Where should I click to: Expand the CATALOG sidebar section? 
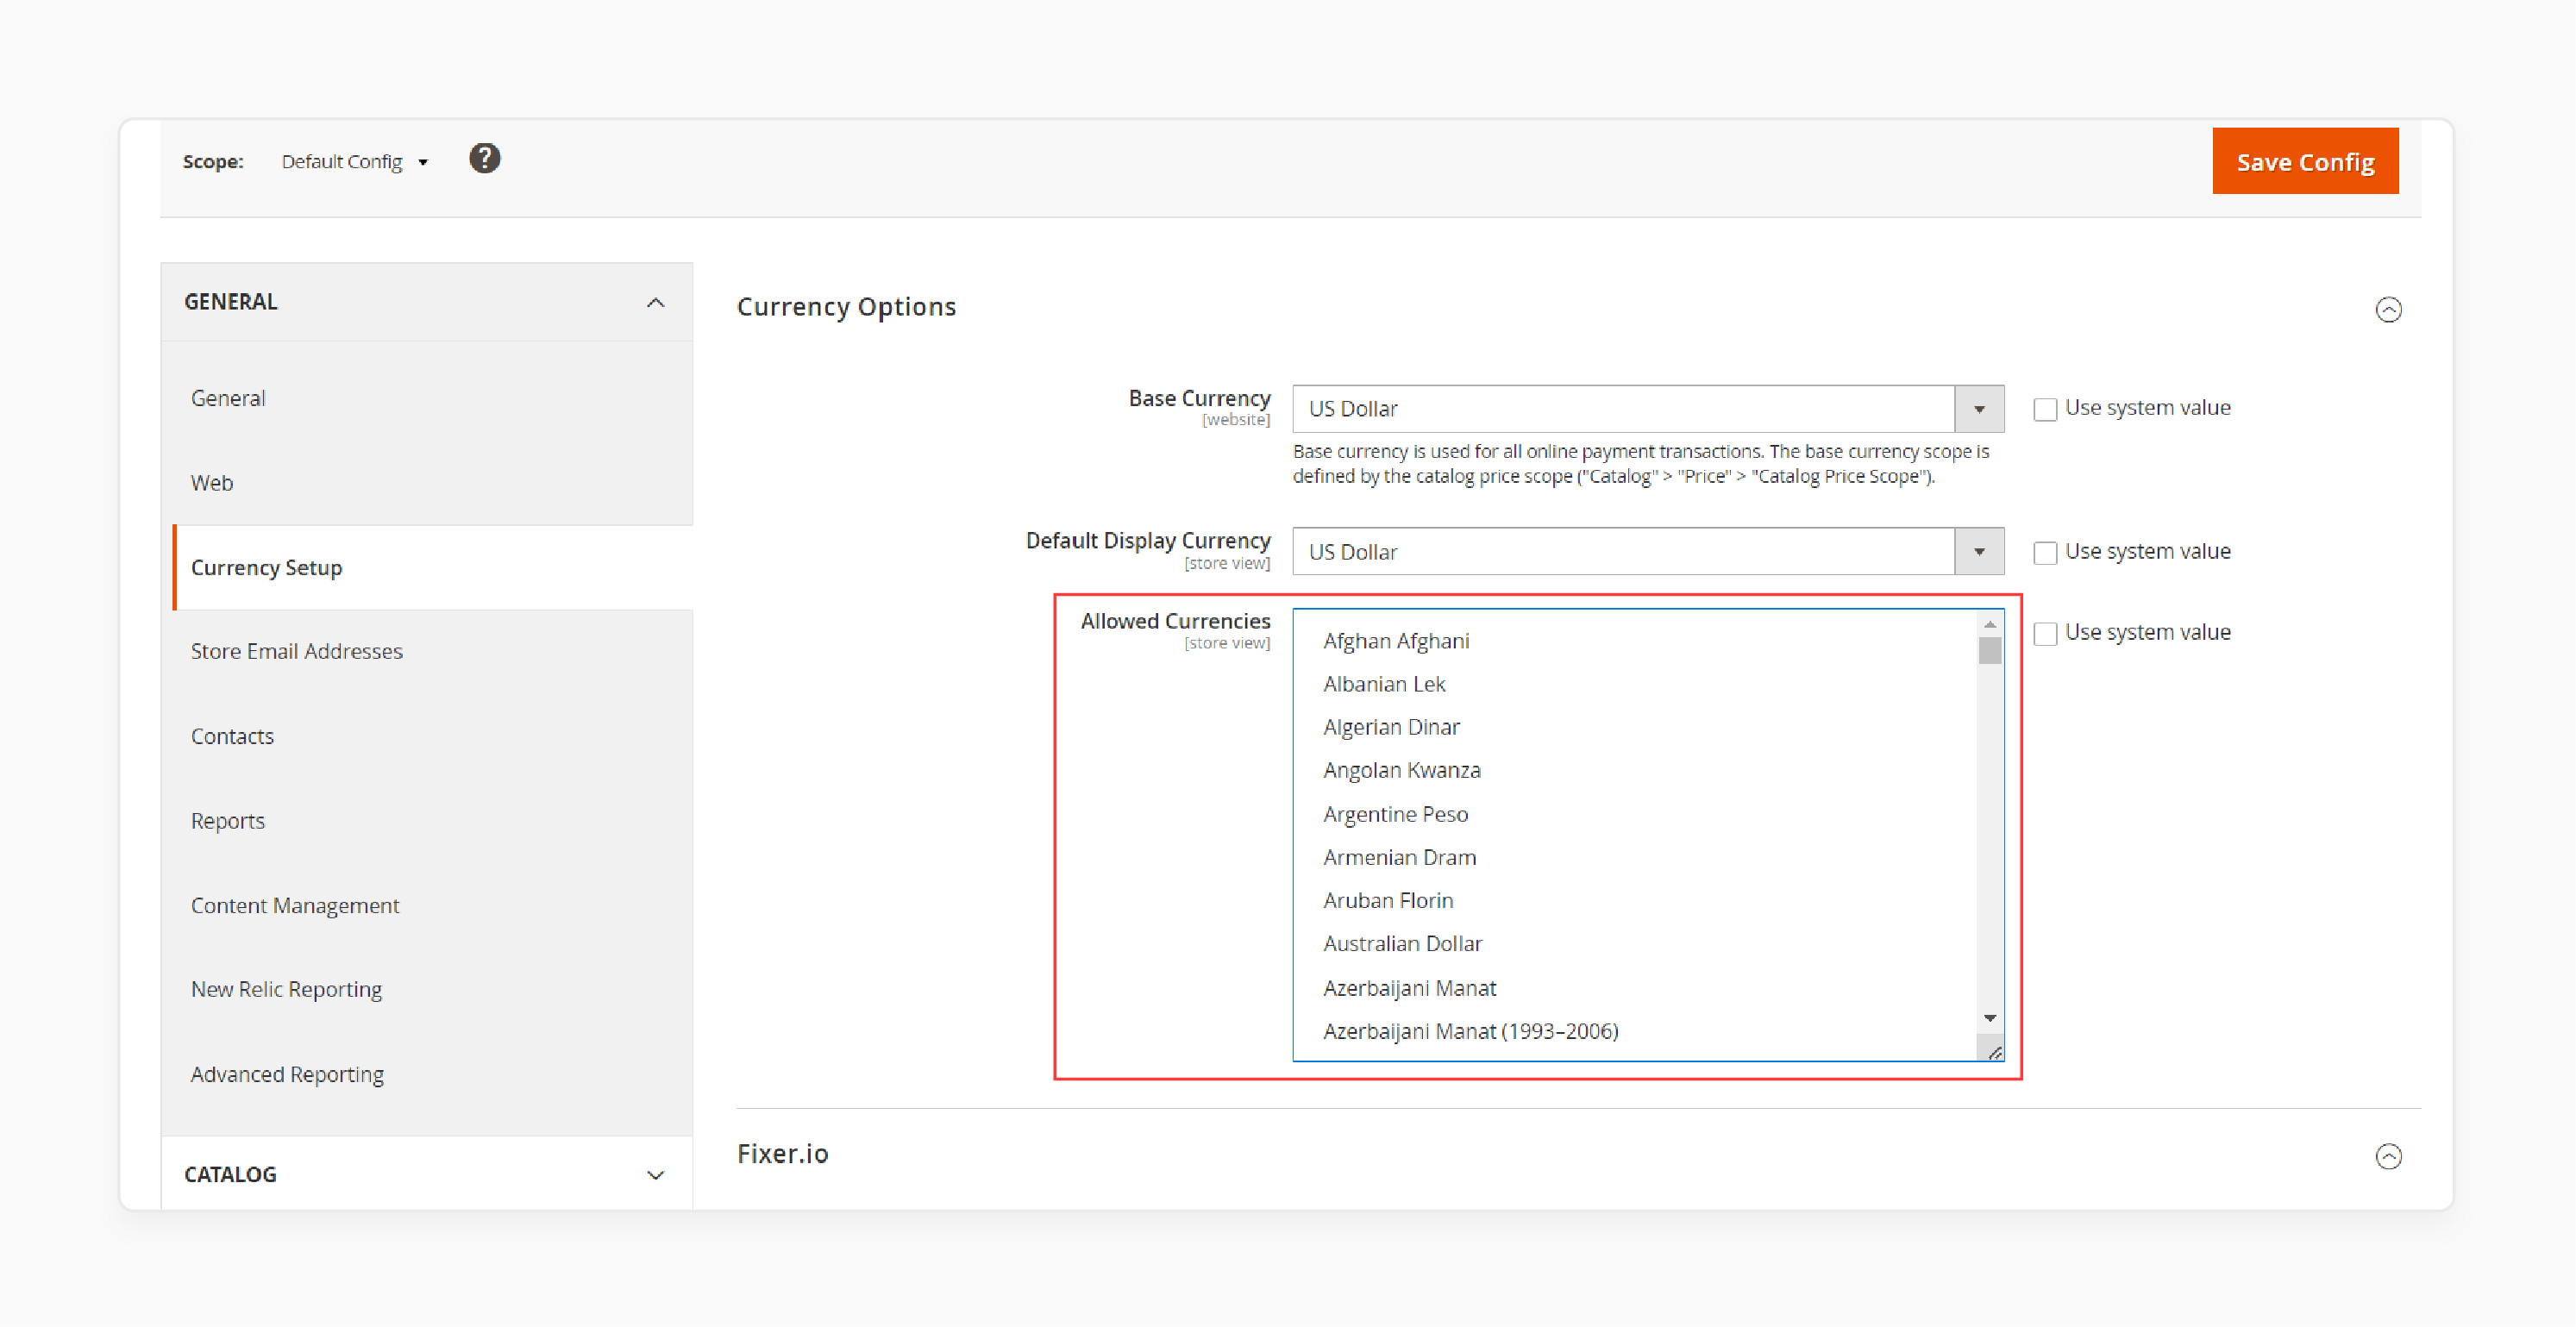point(427,1174)
